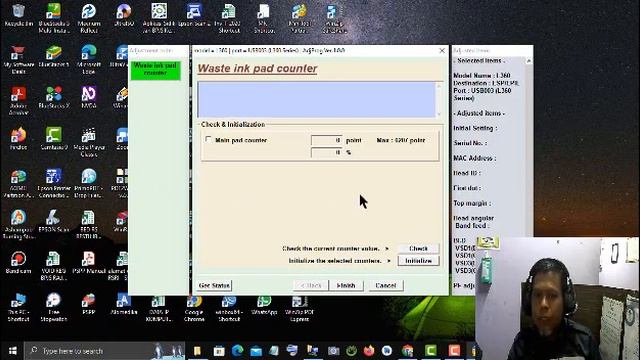This screenshot has width=640, height=360.
Task: Close the Waste ink pad counter dialog
Action: click(x=442, y=51)
